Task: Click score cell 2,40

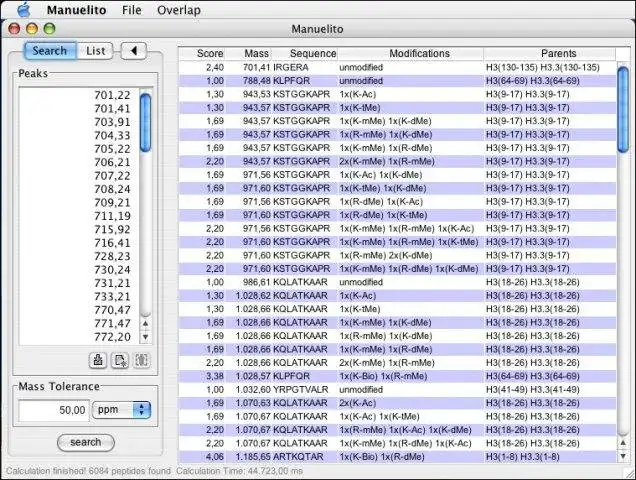Action: tap(215, 67)
